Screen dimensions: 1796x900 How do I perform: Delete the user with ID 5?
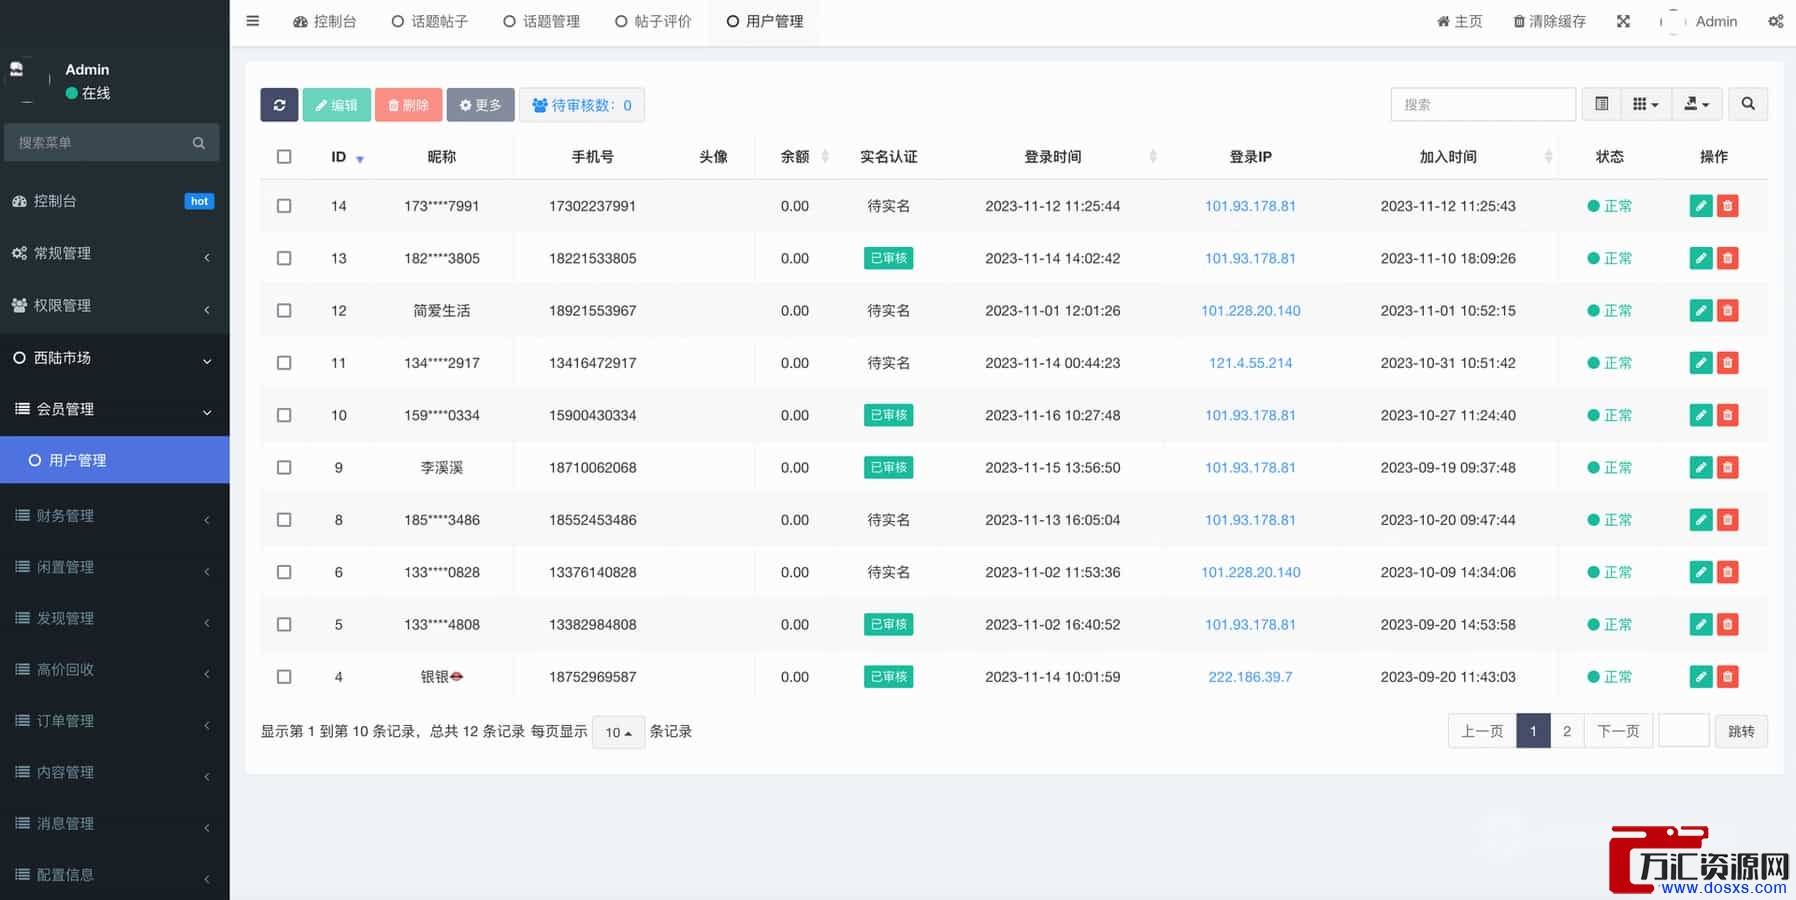1727,624
